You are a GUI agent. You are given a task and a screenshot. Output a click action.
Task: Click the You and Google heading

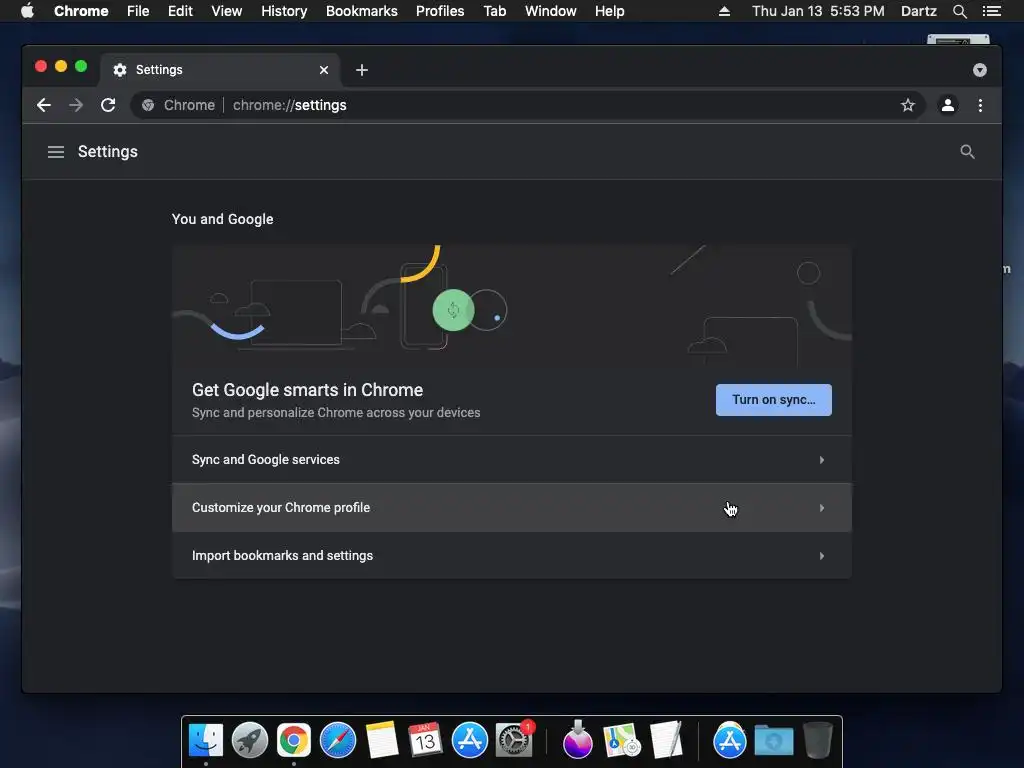(x=222, y=219)
